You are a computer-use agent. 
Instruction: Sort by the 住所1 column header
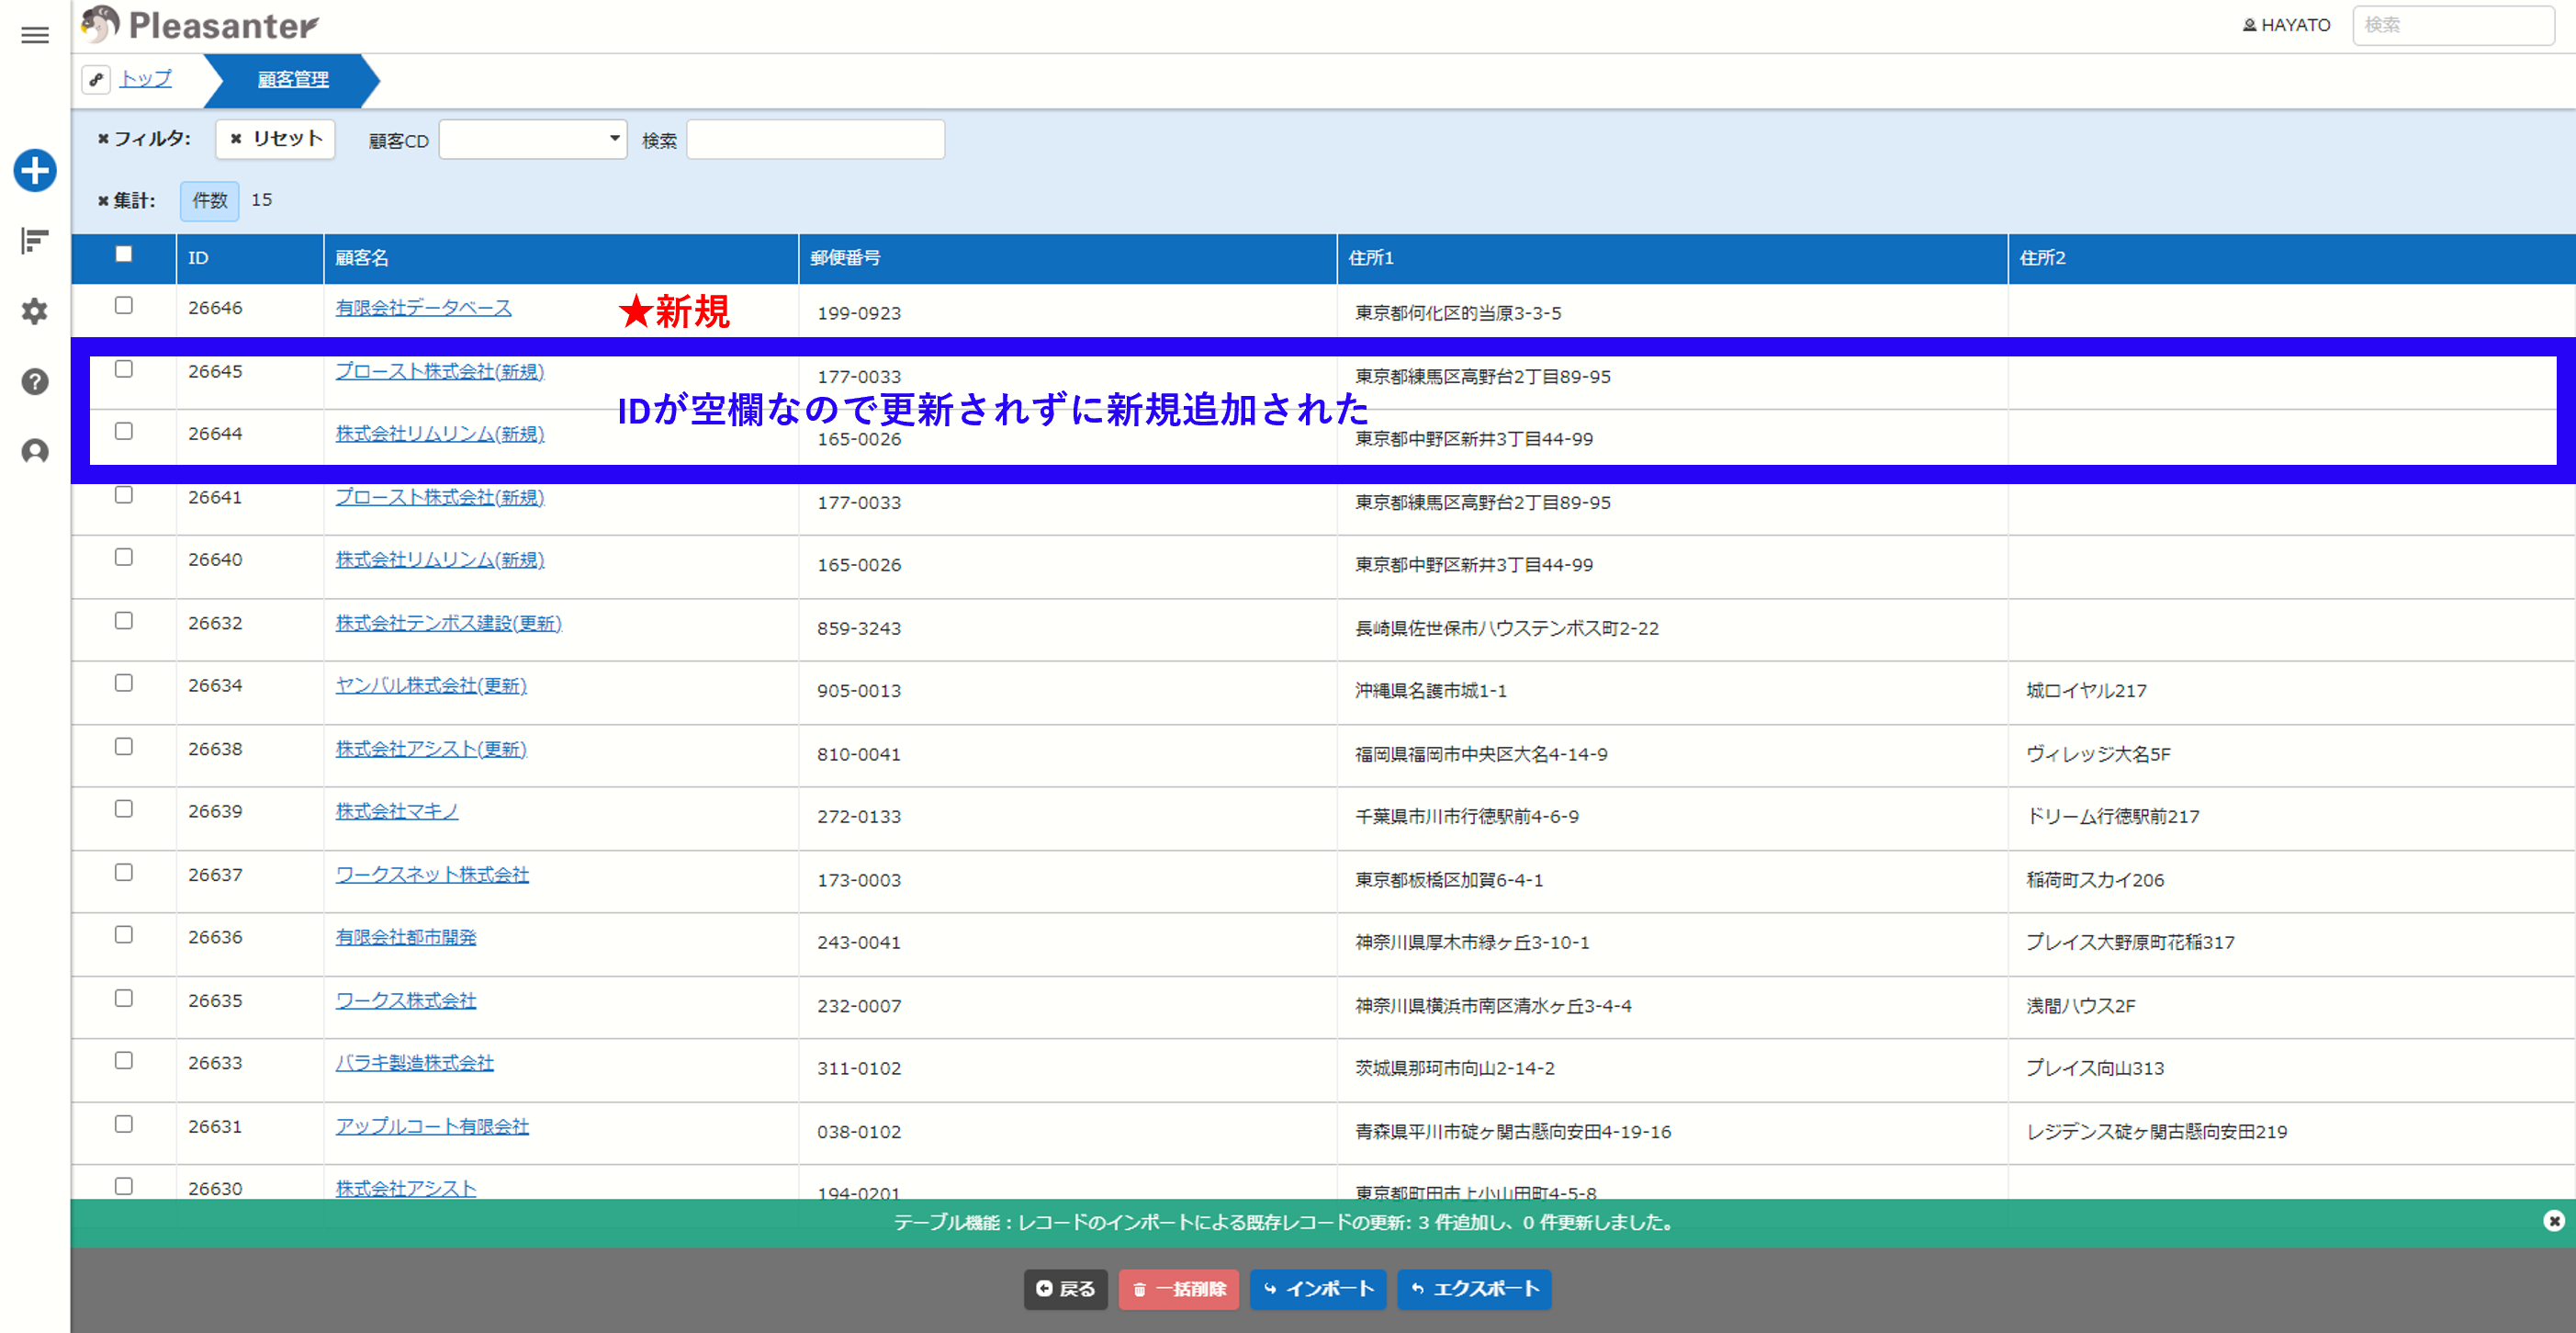coord(1672,258)
